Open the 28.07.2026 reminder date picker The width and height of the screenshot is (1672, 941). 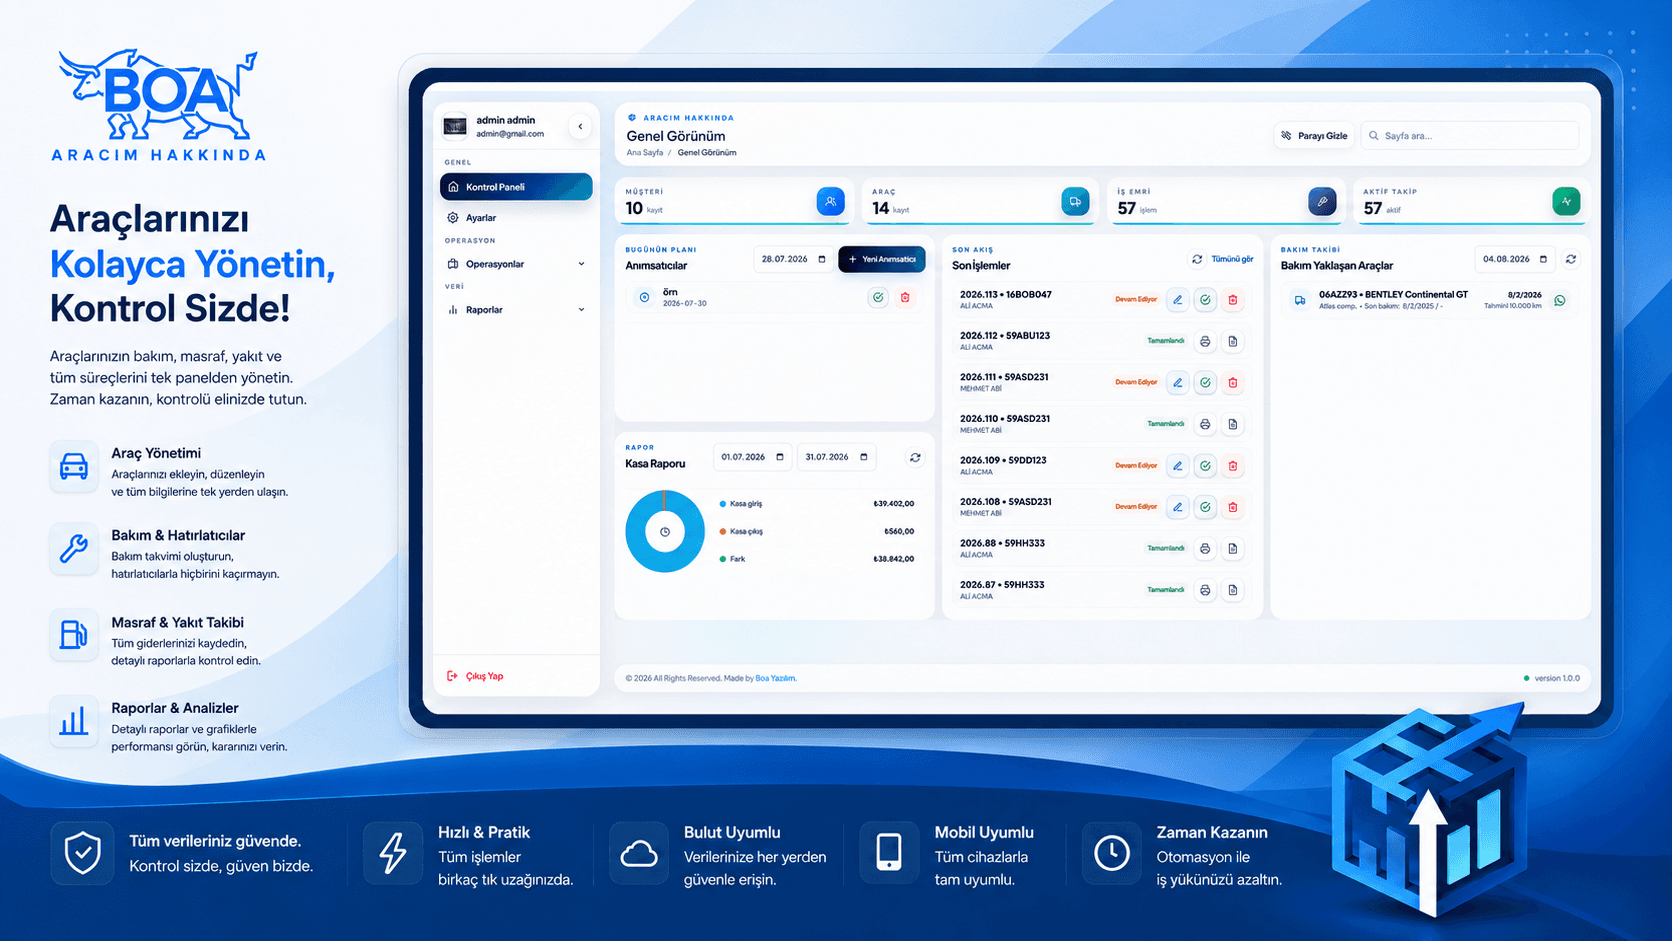793,259
